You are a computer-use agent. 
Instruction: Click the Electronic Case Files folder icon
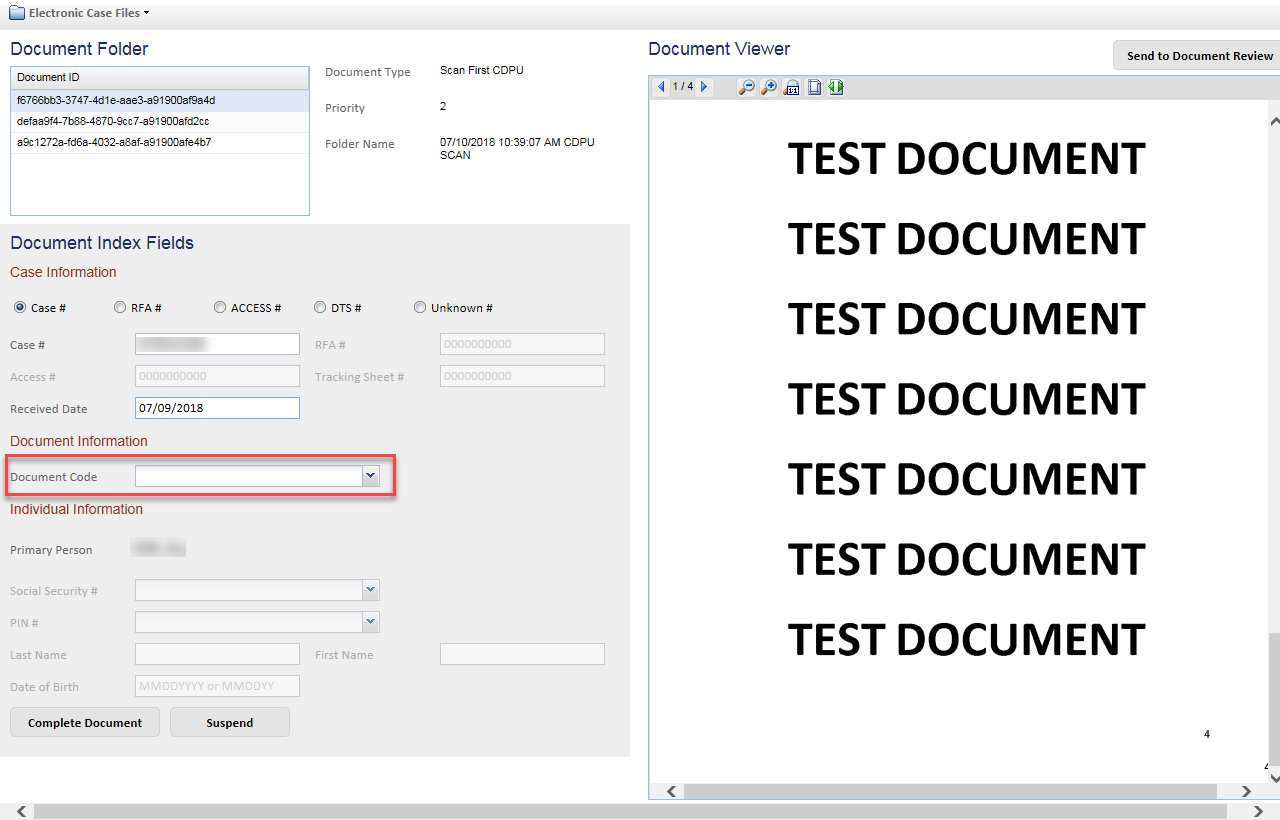coord(17,13)
